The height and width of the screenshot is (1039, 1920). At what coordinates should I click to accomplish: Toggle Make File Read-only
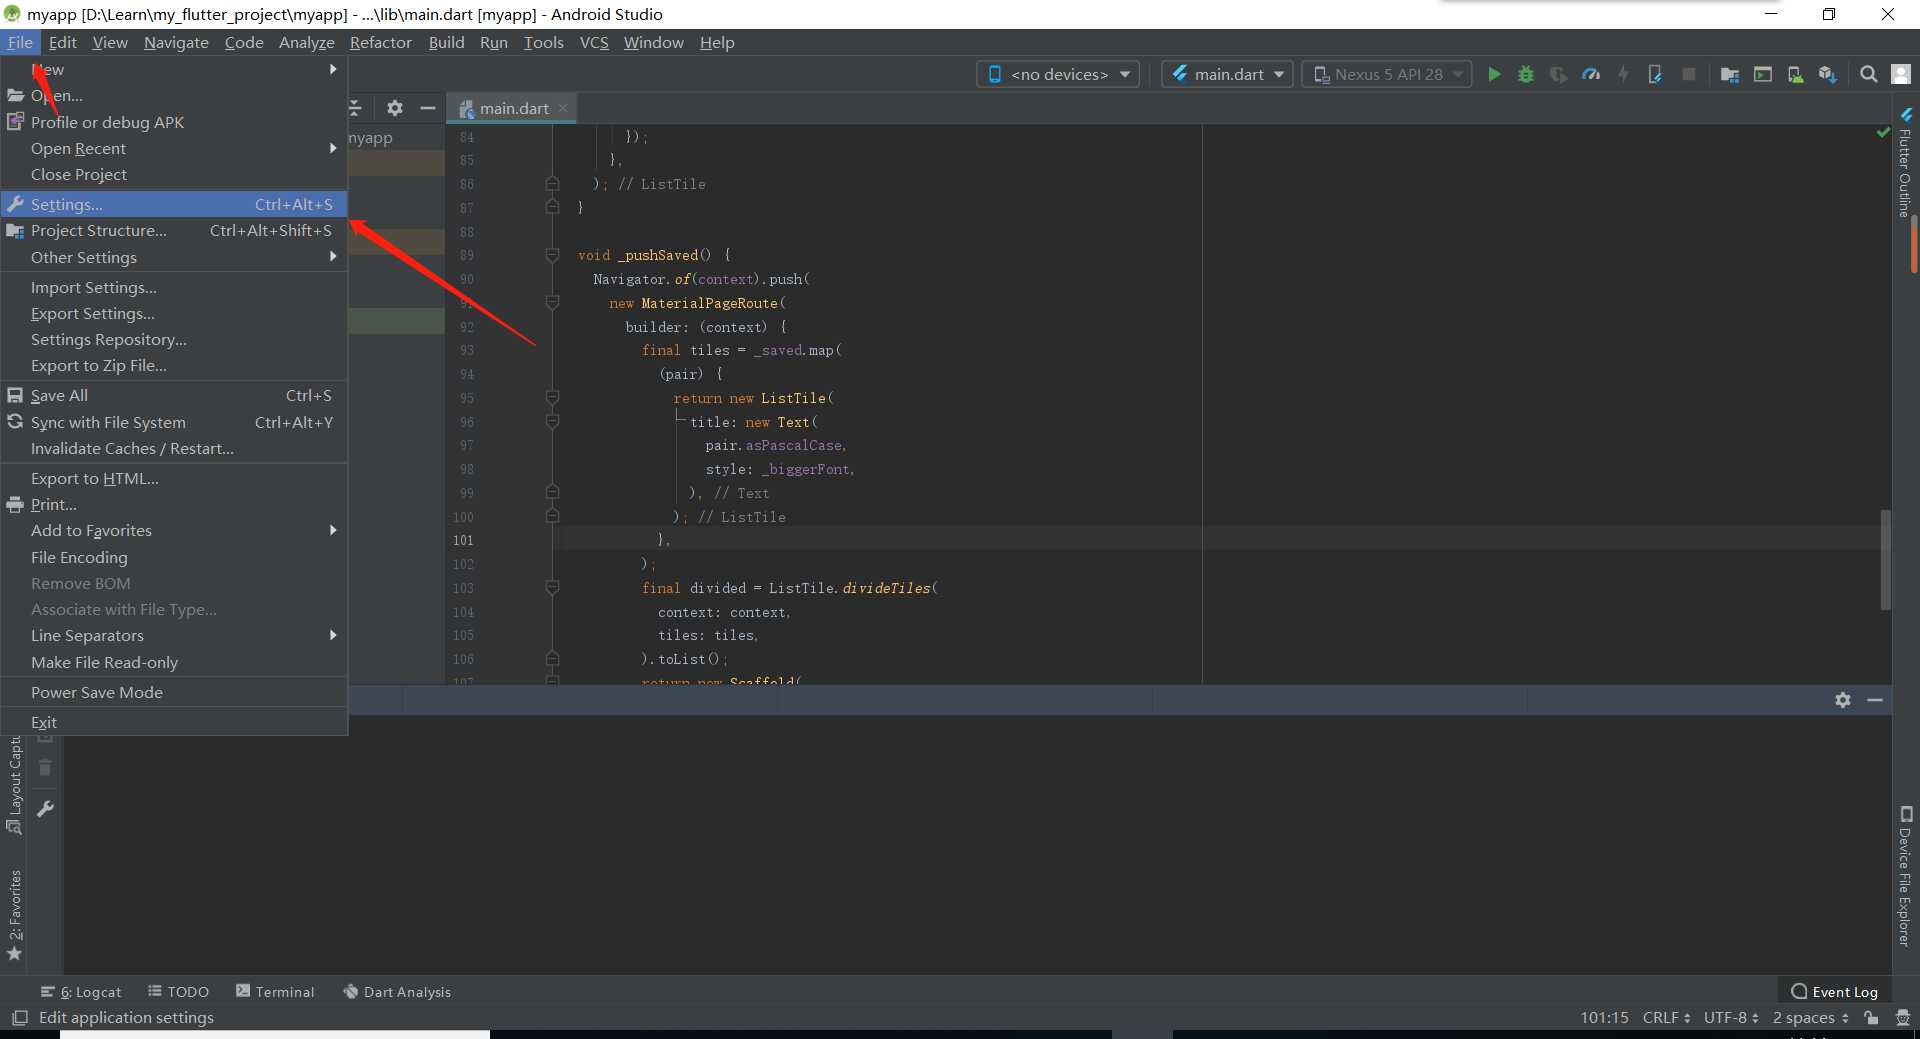pos(174,662)
